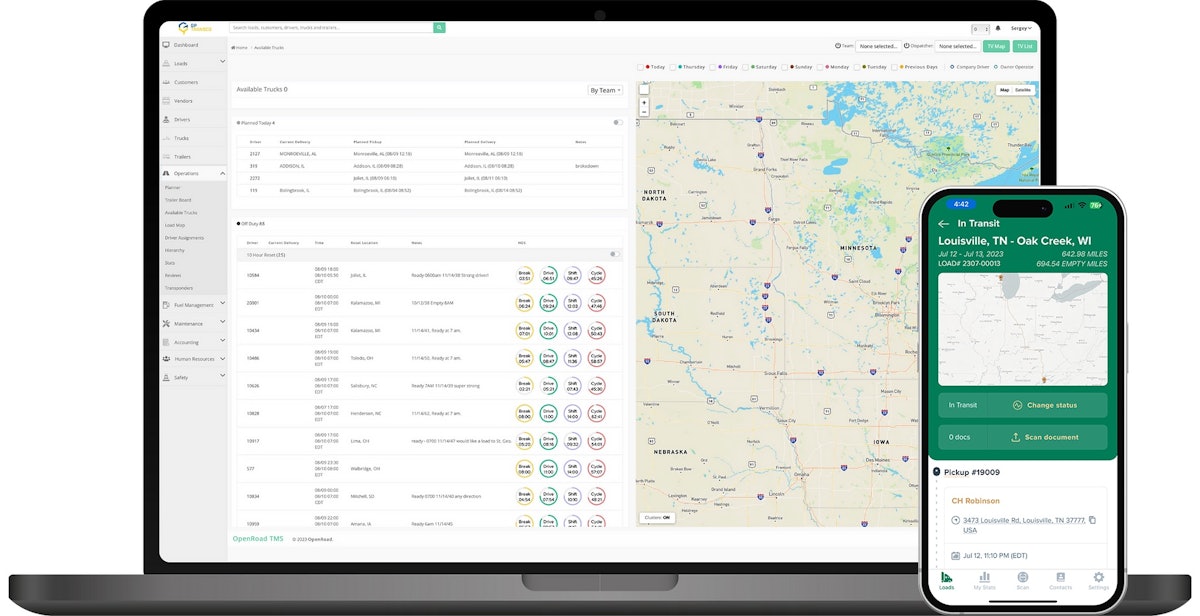The image size is (1200, 616).
Task: Open Dashboard from the sidebar
Action: pyautogui.click(x=186, y=45)
